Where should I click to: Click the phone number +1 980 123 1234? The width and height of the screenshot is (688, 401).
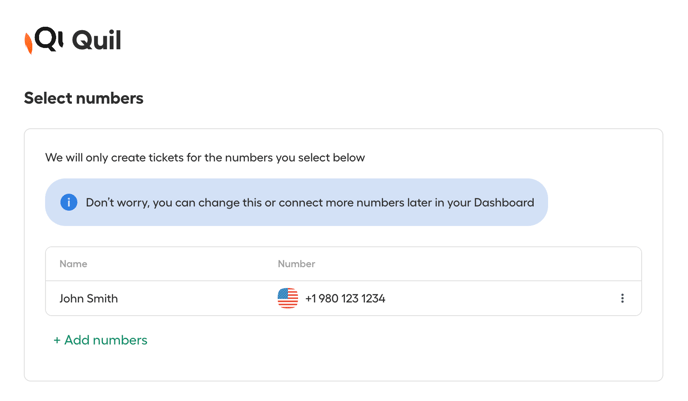(345, 298)
